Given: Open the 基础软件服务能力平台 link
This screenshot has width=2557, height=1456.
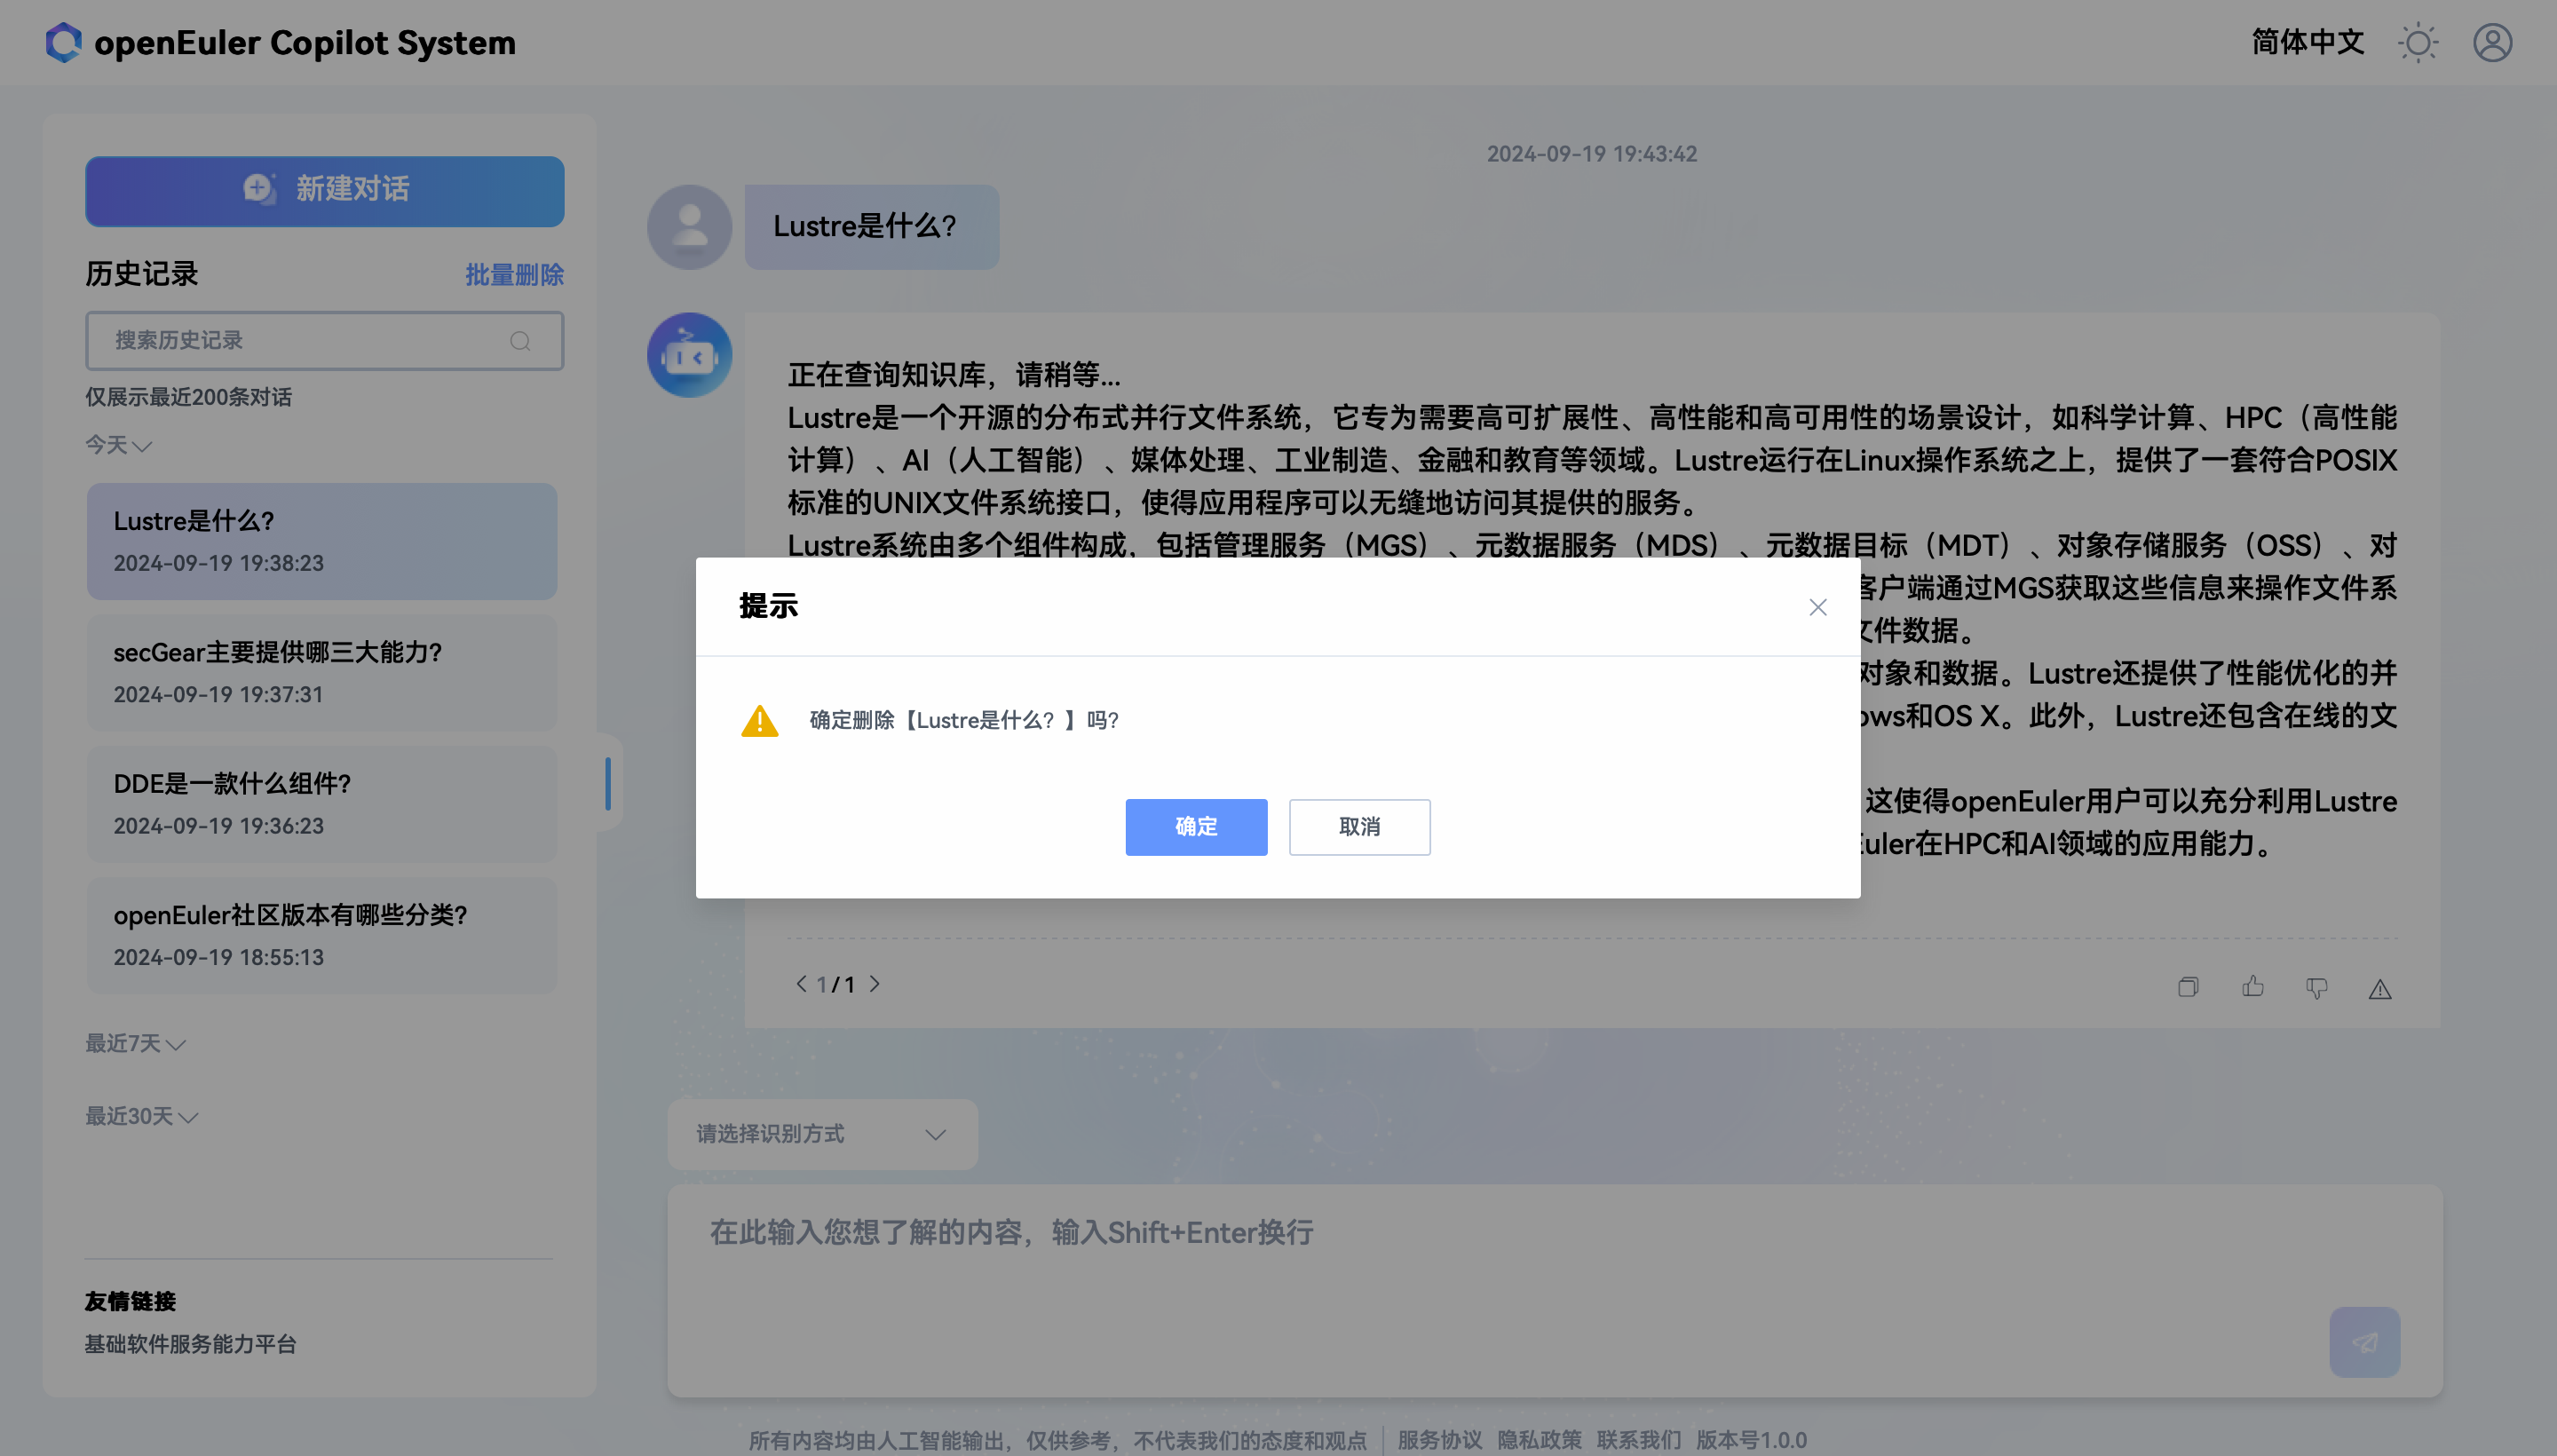Looking at the screenshot, I should [190, 1343].
